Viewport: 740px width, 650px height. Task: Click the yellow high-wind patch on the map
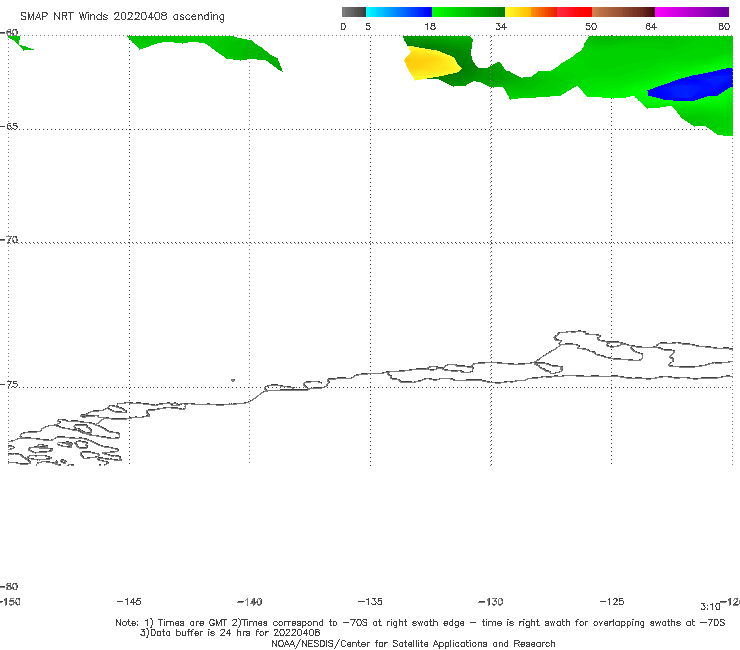[x=430, y=63]
